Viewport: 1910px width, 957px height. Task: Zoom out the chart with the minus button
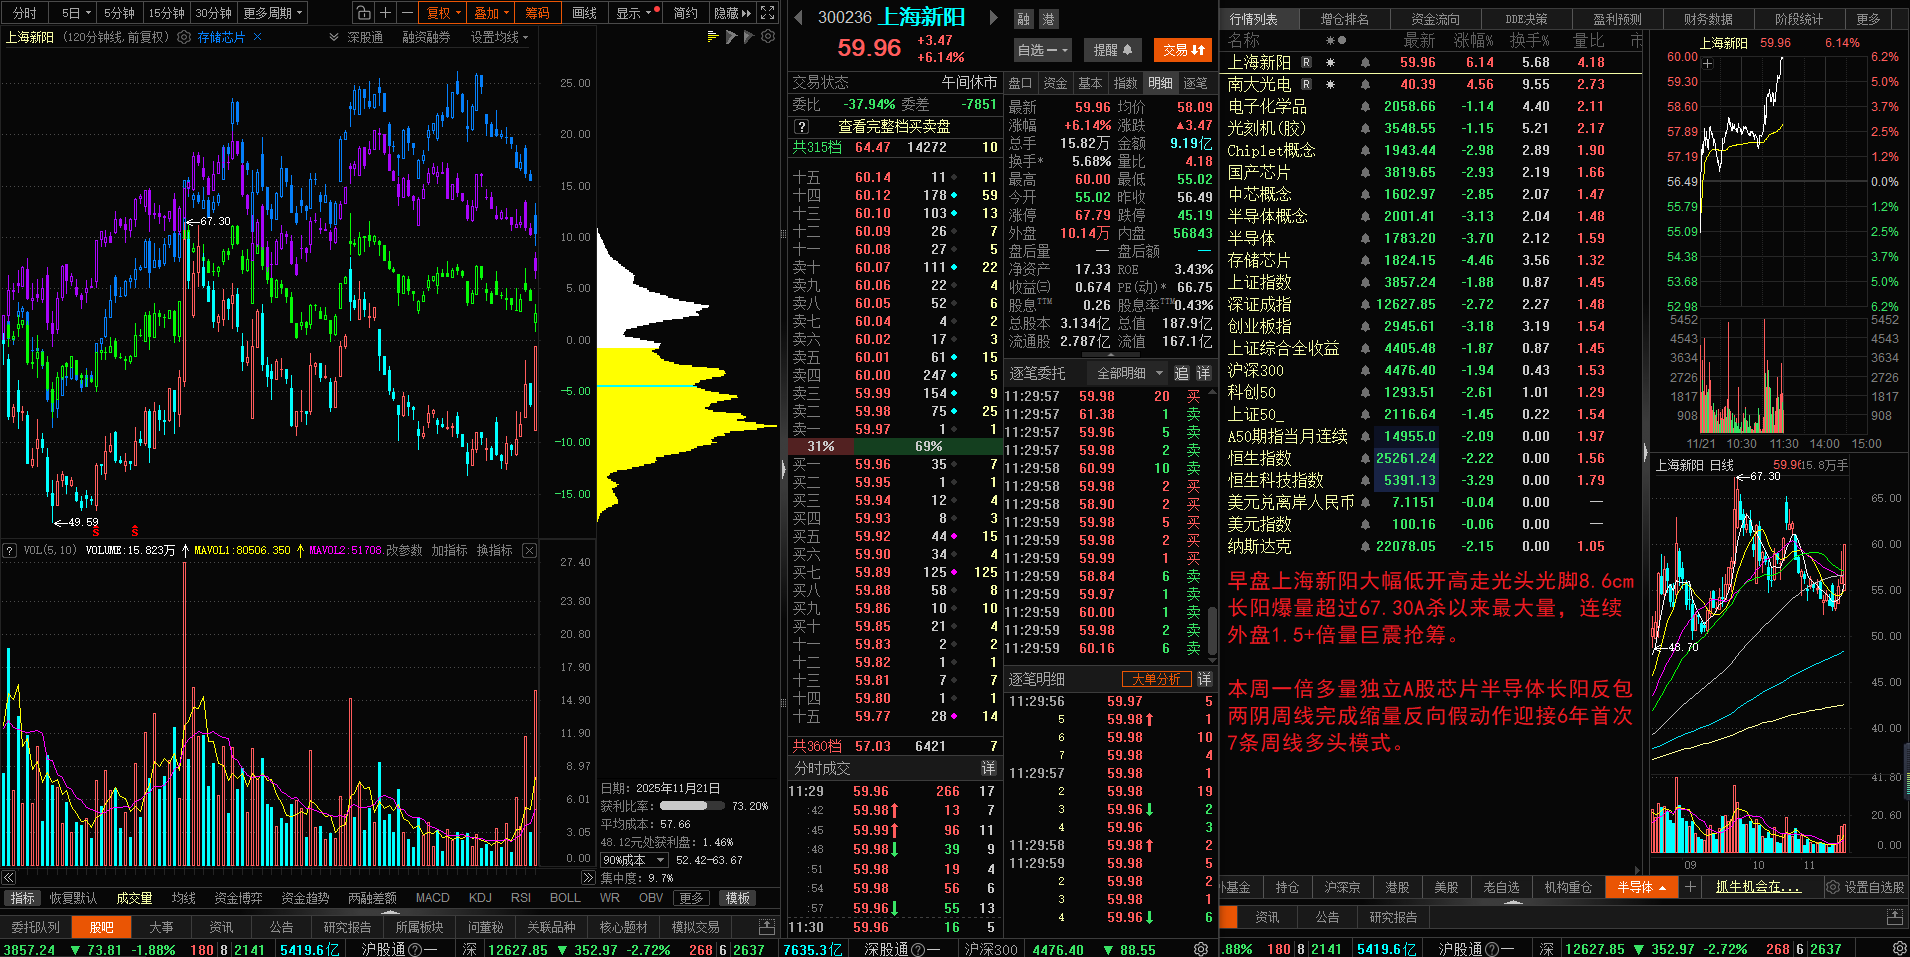coord(406,13)
